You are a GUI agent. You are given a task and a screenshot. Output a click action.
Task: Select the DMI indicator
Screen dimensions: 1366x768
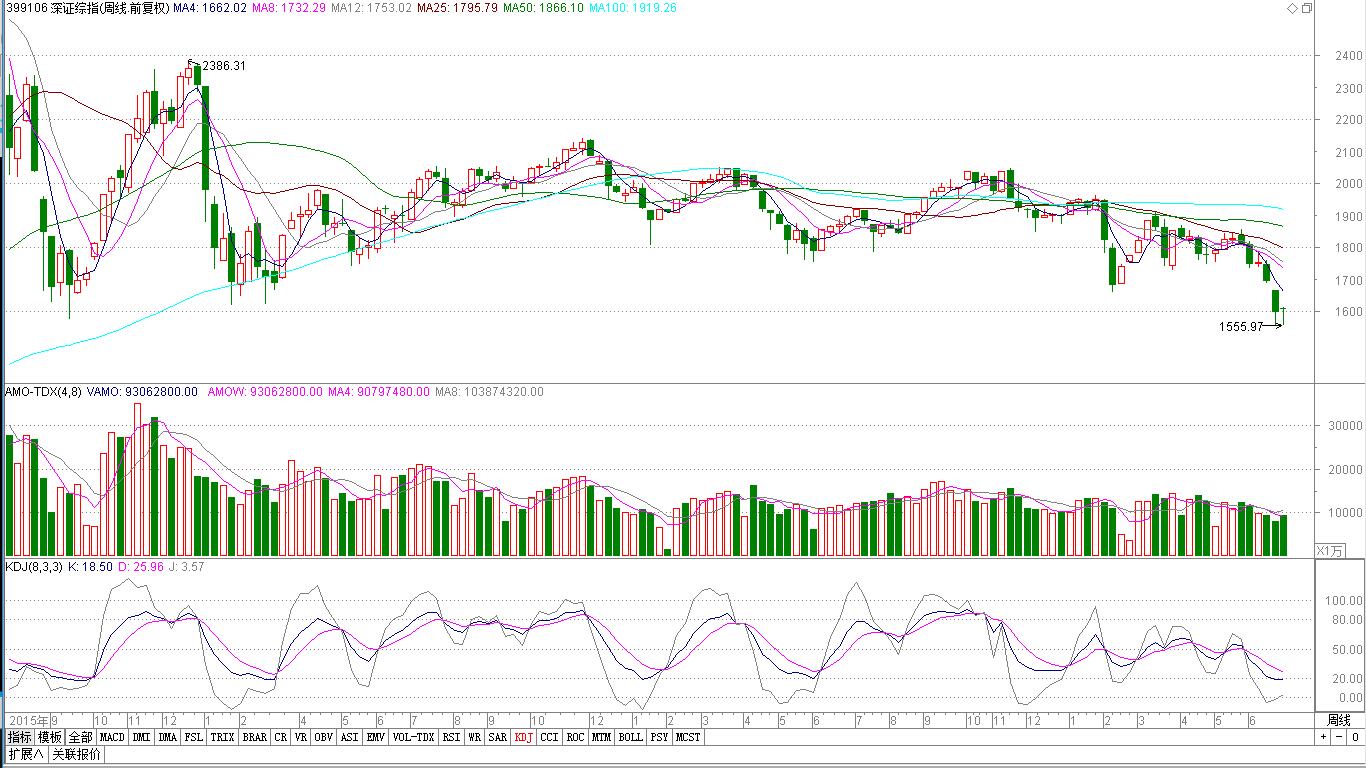point(141,737)
